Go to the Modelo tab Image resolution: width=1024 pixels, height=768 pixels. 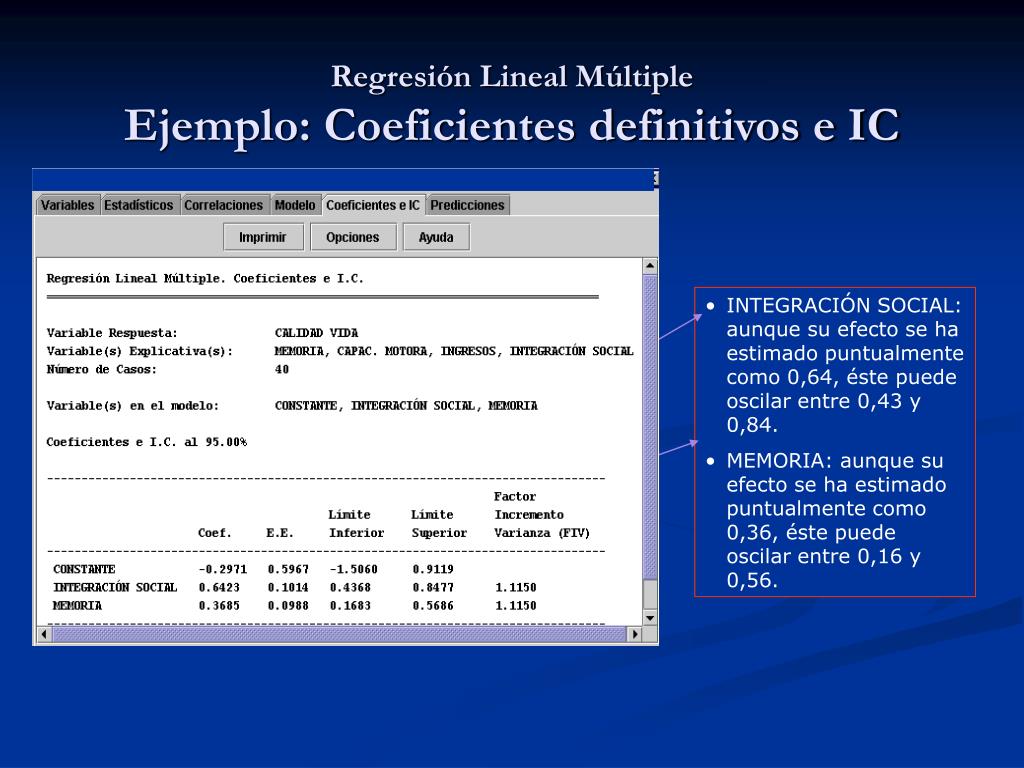(295, 205)
